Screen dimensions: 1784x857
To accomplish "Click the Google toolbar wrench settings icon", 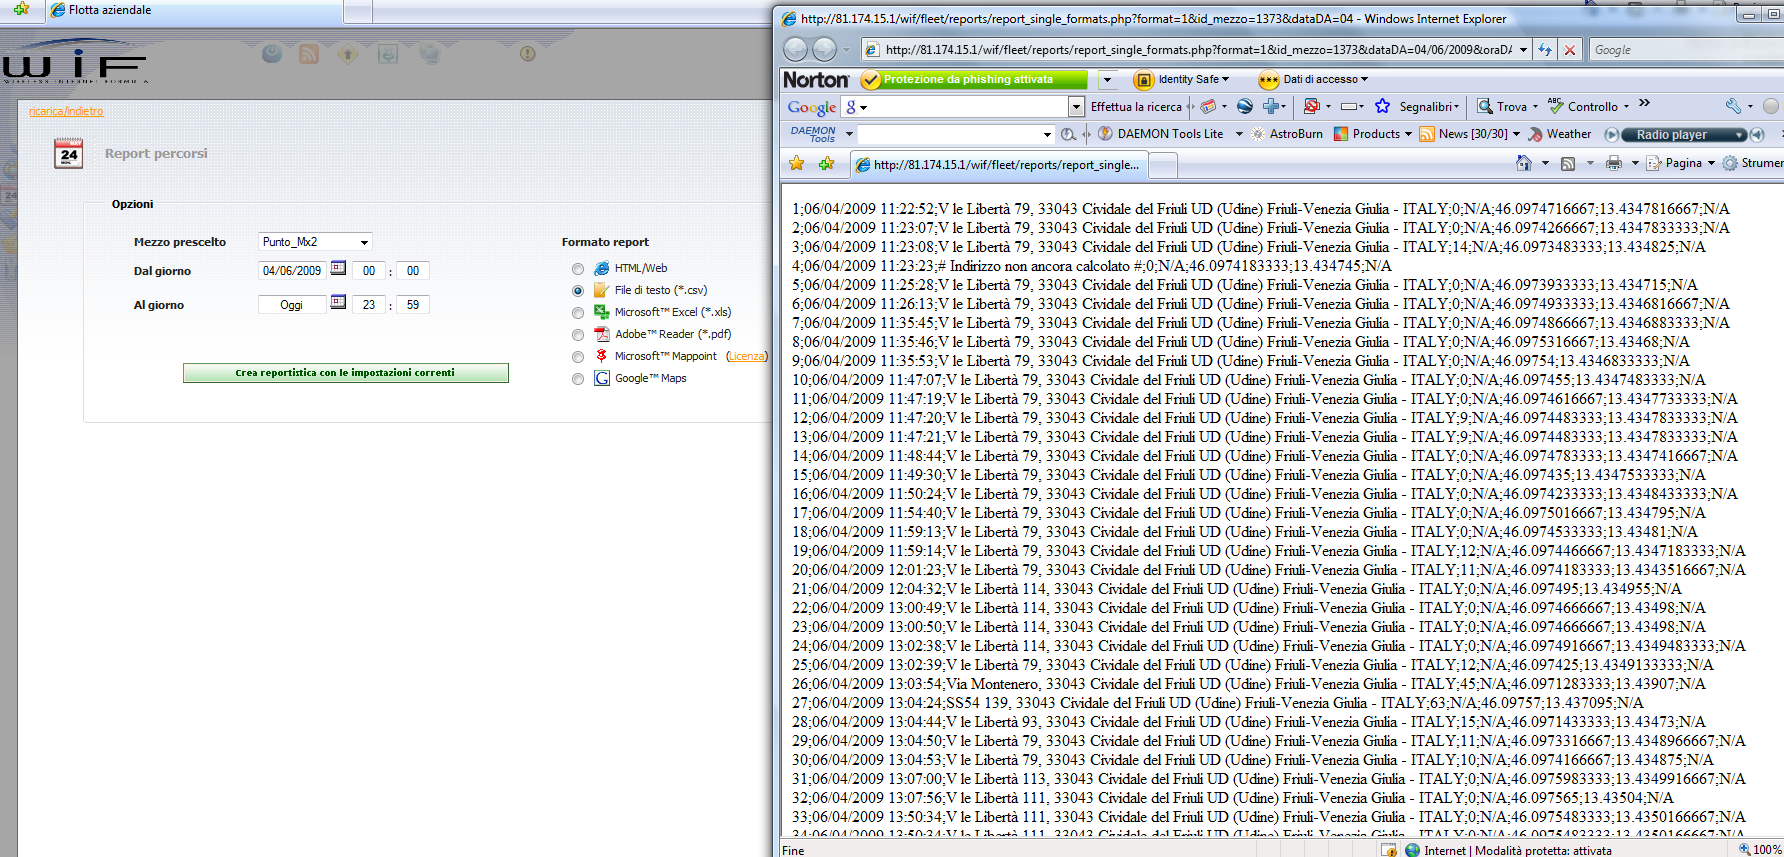I will (1733, 106).
